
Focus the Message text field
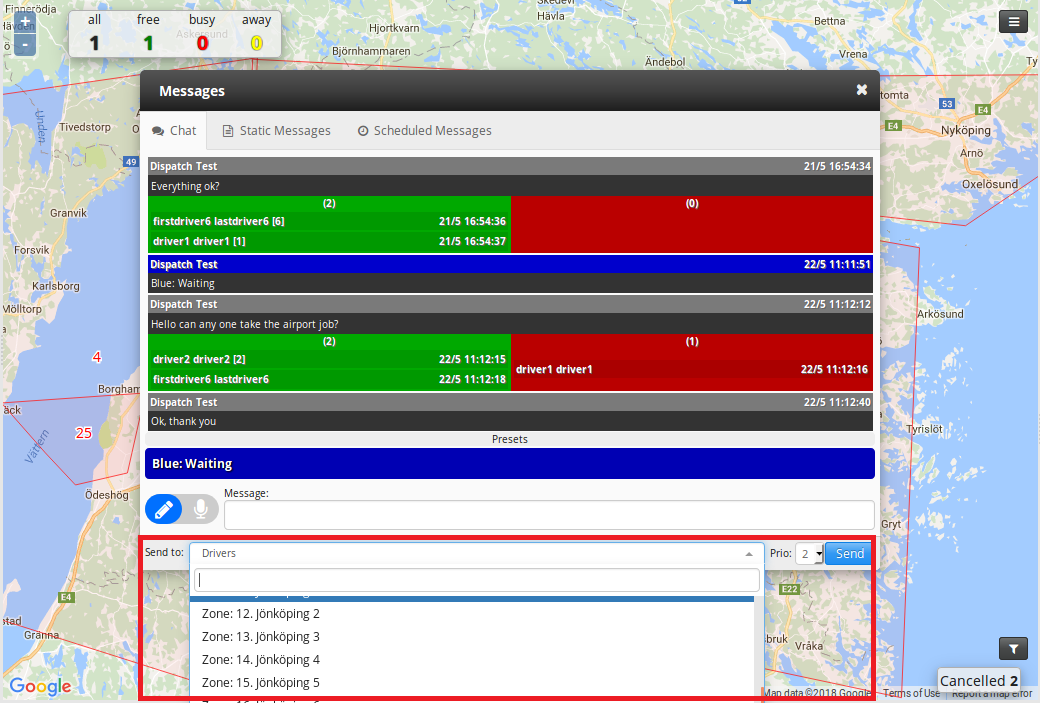tap(549, 515)
